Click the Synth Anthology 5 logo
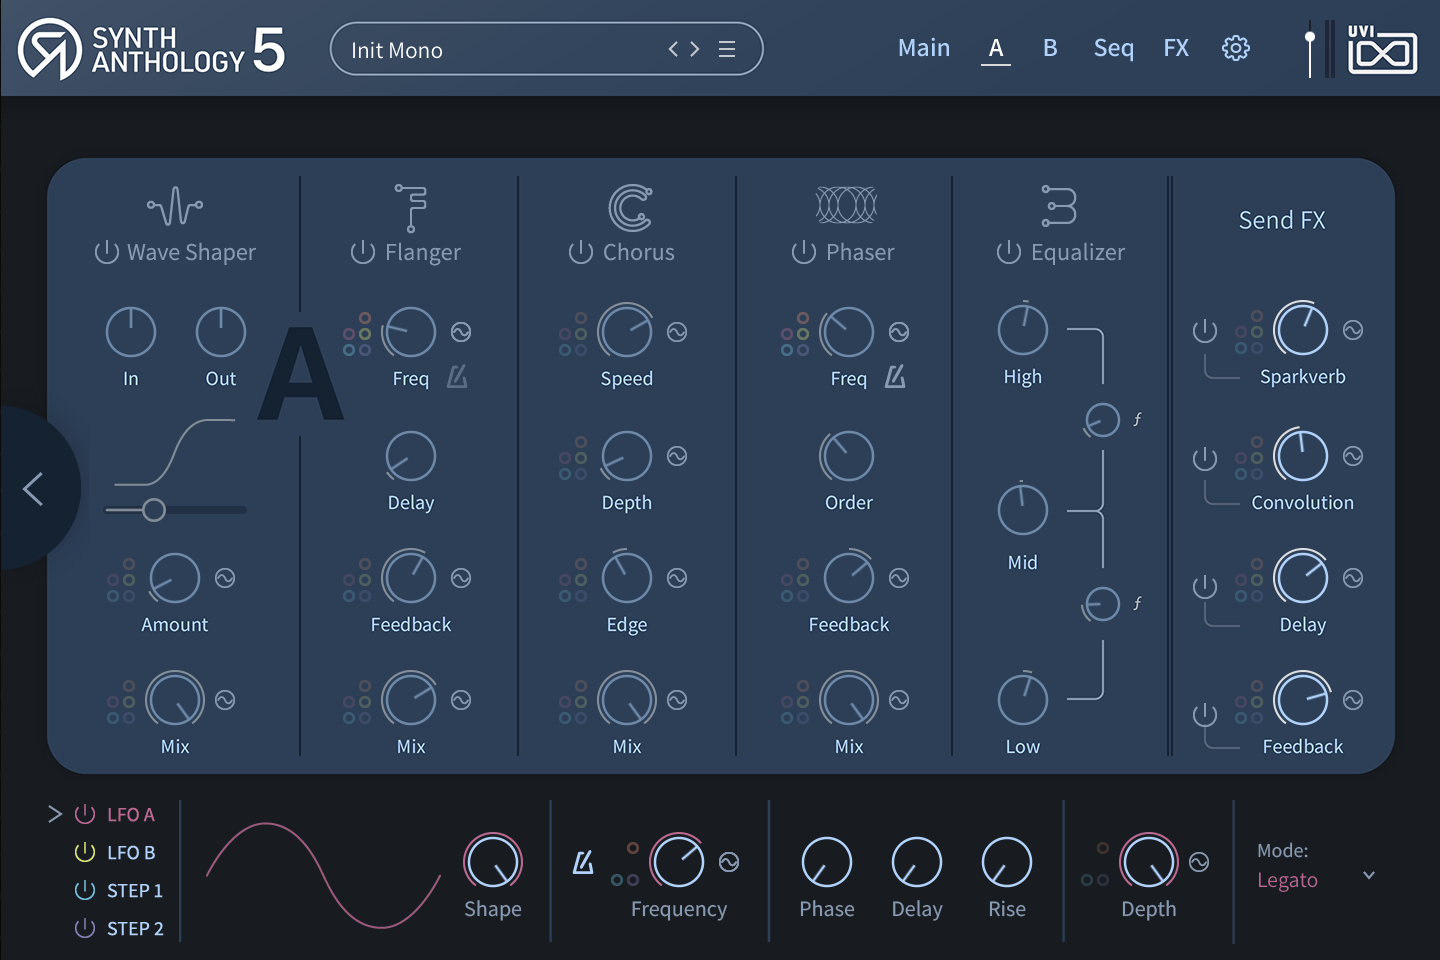 pos(152,49)
